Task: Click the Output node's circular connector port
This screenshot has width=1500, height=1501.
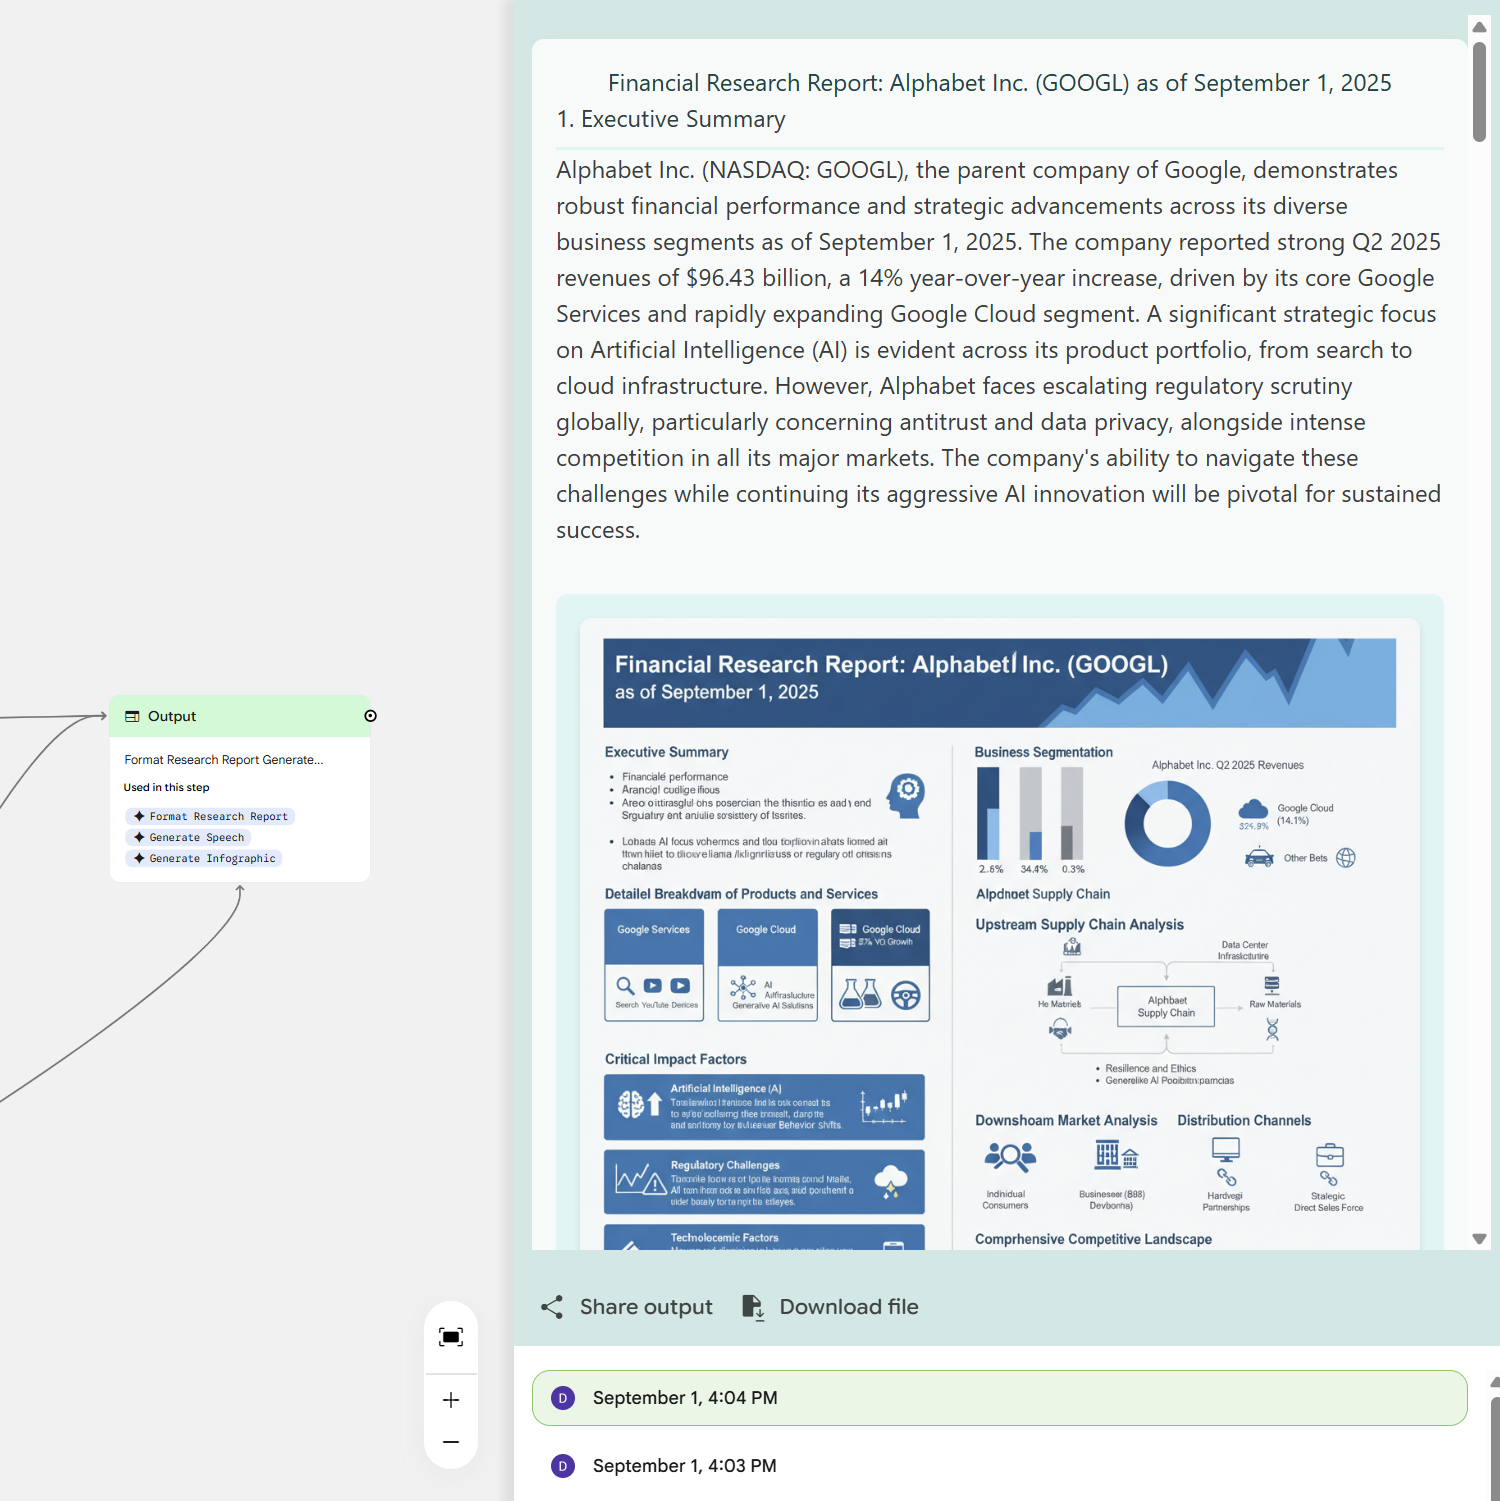Action: pos(370,716)
